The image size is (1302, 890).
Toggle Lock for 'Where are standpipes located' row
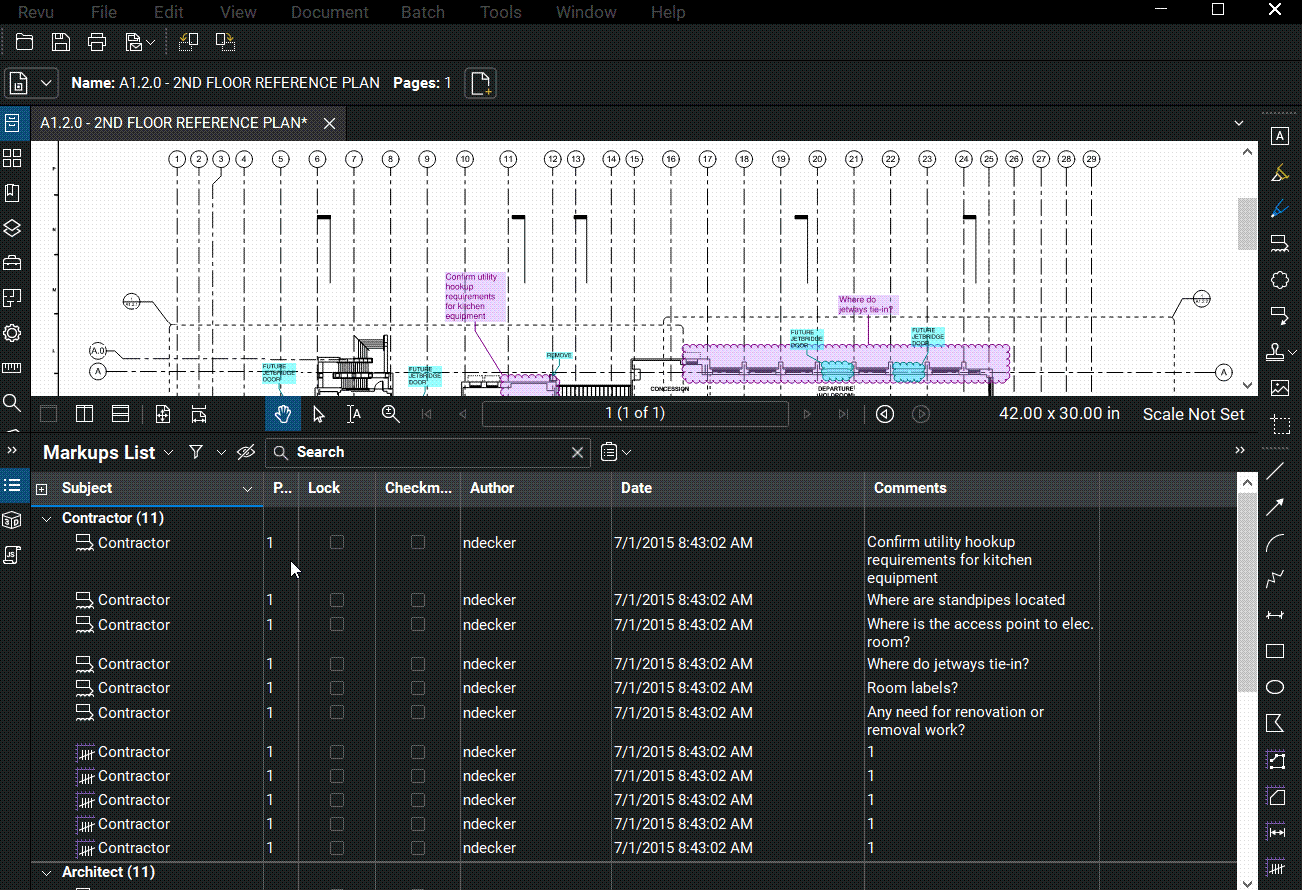click(337, 600)
